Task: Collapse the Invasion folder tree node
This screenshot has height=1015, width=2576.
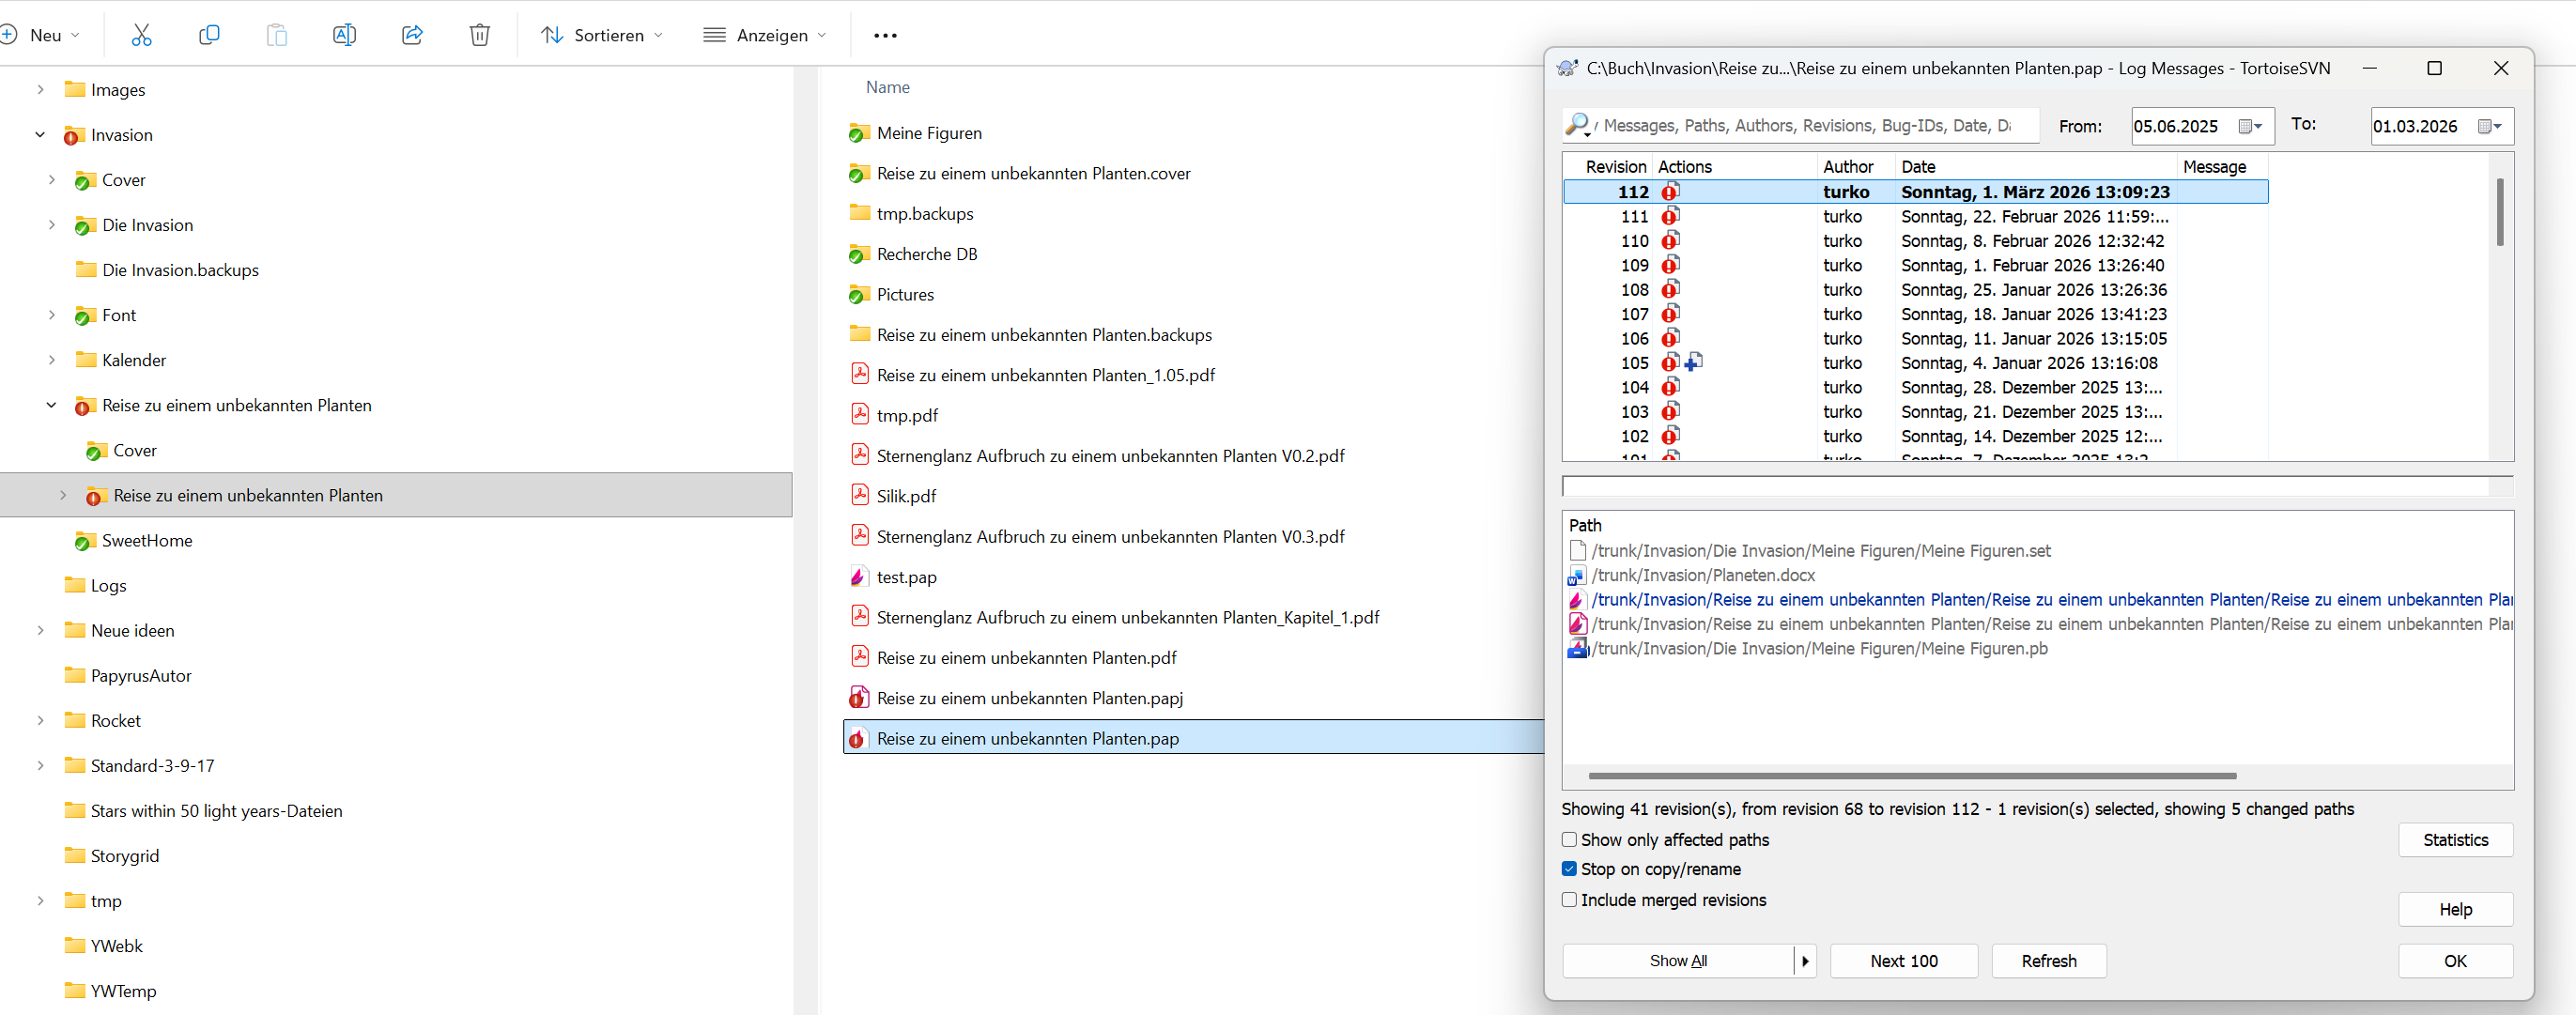Action: (40, 135)
